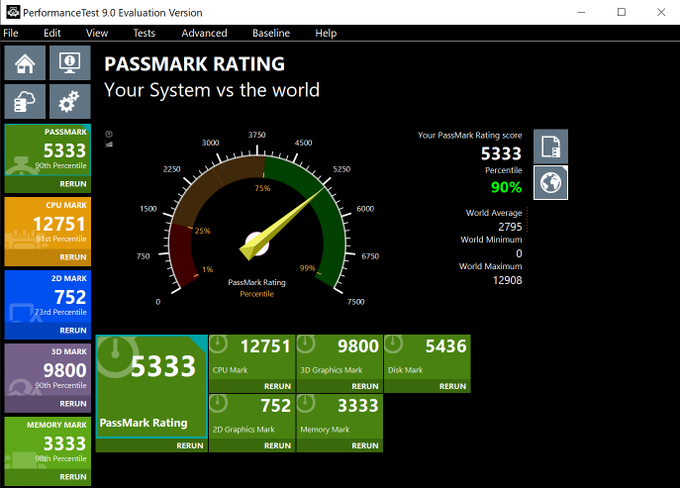Click the Memory Mark 3333 bottom tile
680x488 pixels.
pos(340,416)
